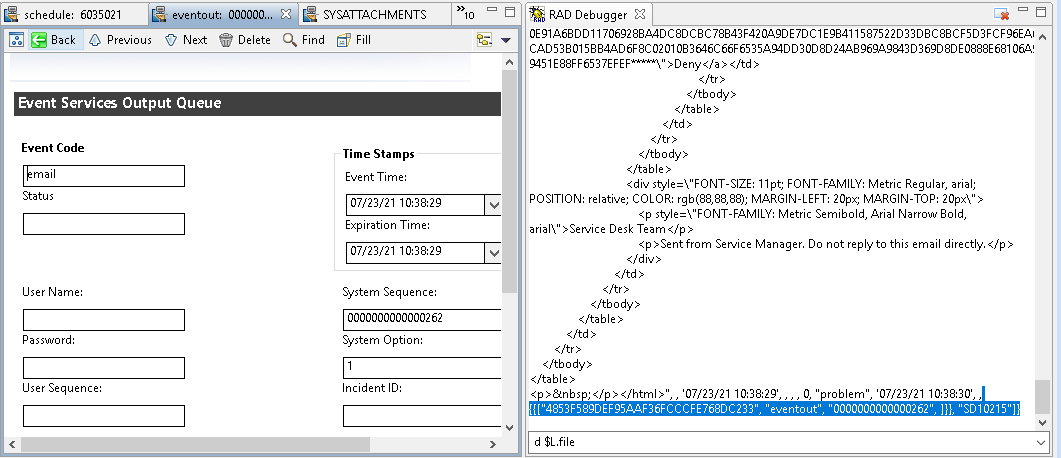Click the Event Code input field
The width and height of the screenshot is (1061, 458).
coord(104,175)
